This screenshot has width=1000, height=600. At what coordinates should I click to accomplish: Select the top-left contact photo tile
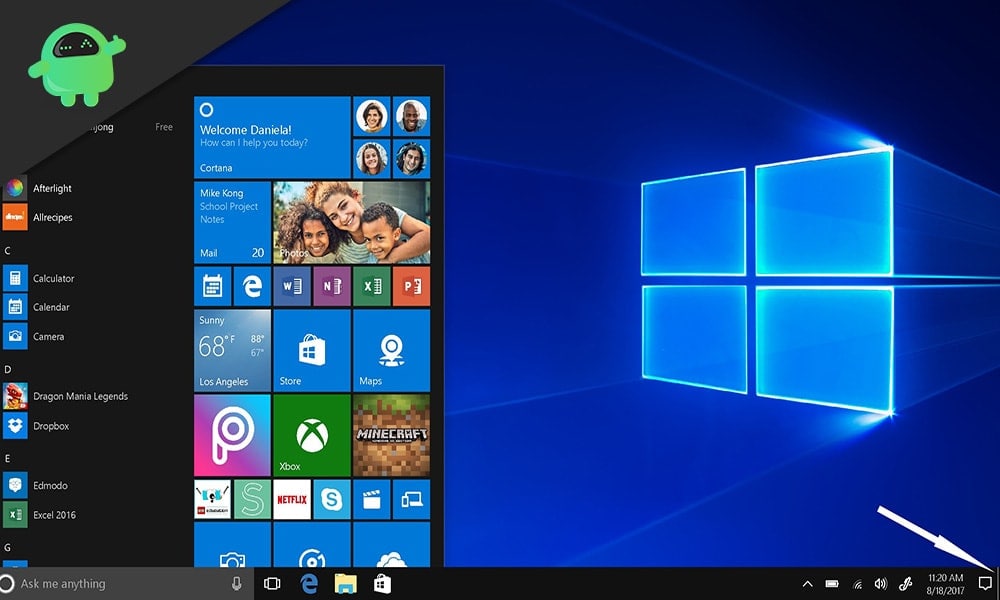(x=372, y=116)
